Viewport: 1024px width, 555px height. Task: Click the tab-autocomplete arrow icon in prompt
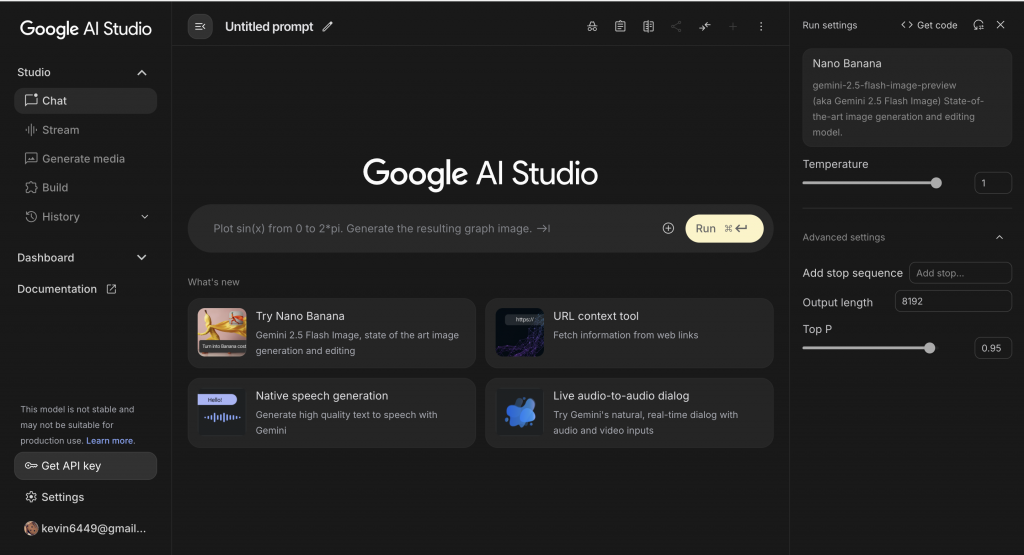tap(543, 229)
